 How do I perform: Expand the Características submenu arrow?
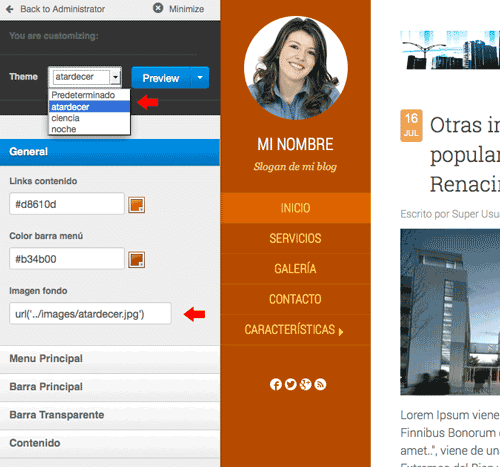coord(341,332)
